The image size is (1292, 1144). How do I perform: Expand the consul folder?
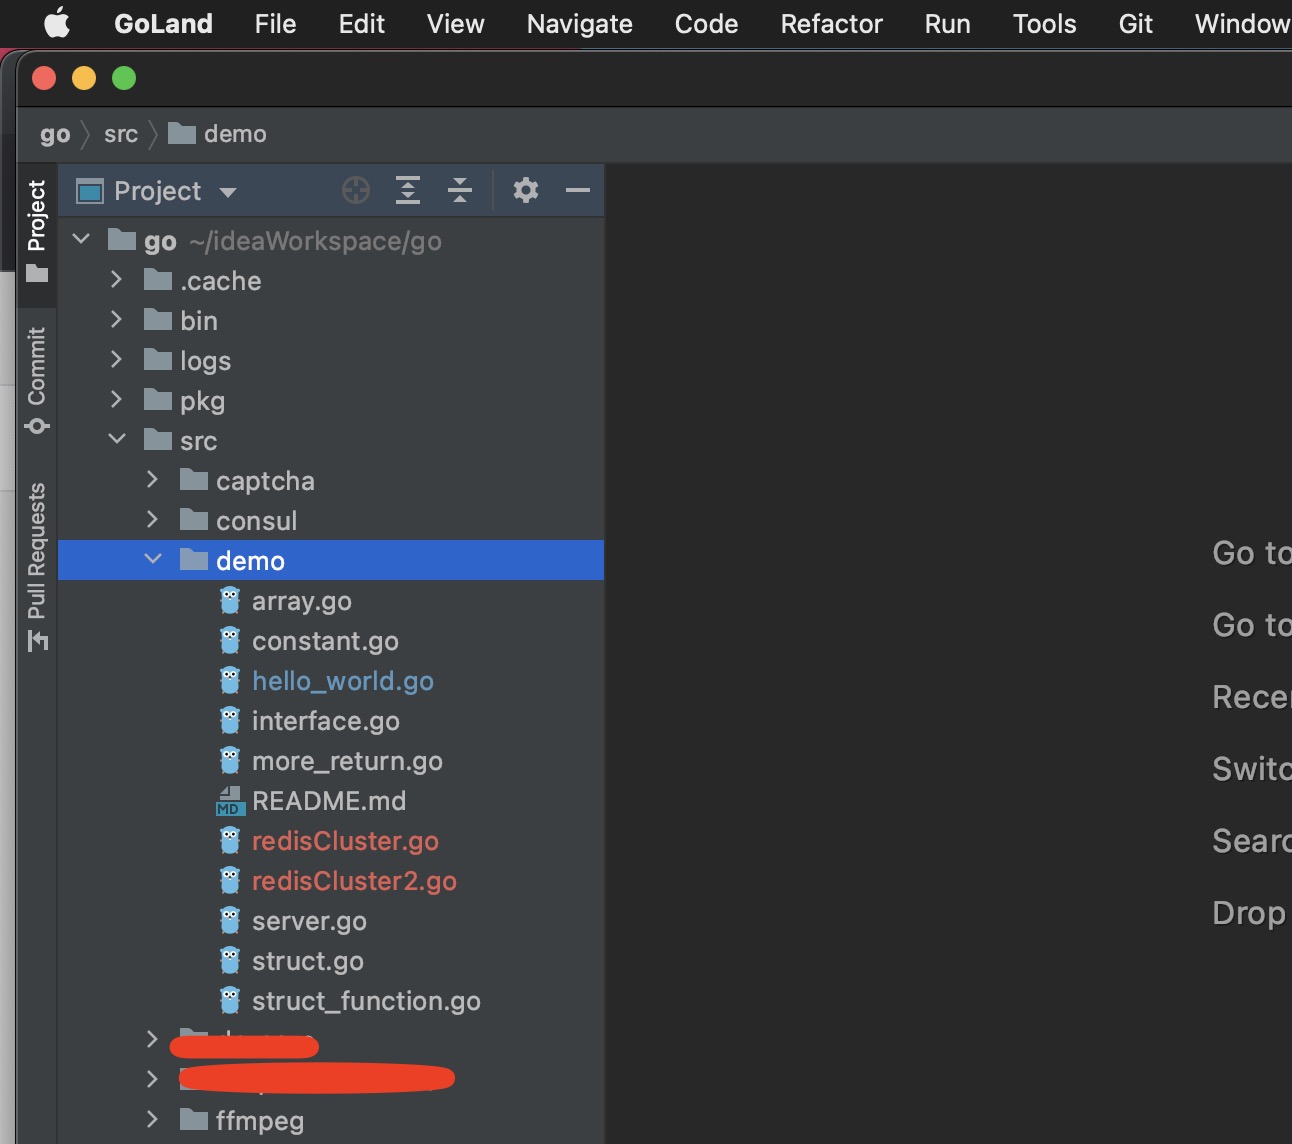pos(152,519)
